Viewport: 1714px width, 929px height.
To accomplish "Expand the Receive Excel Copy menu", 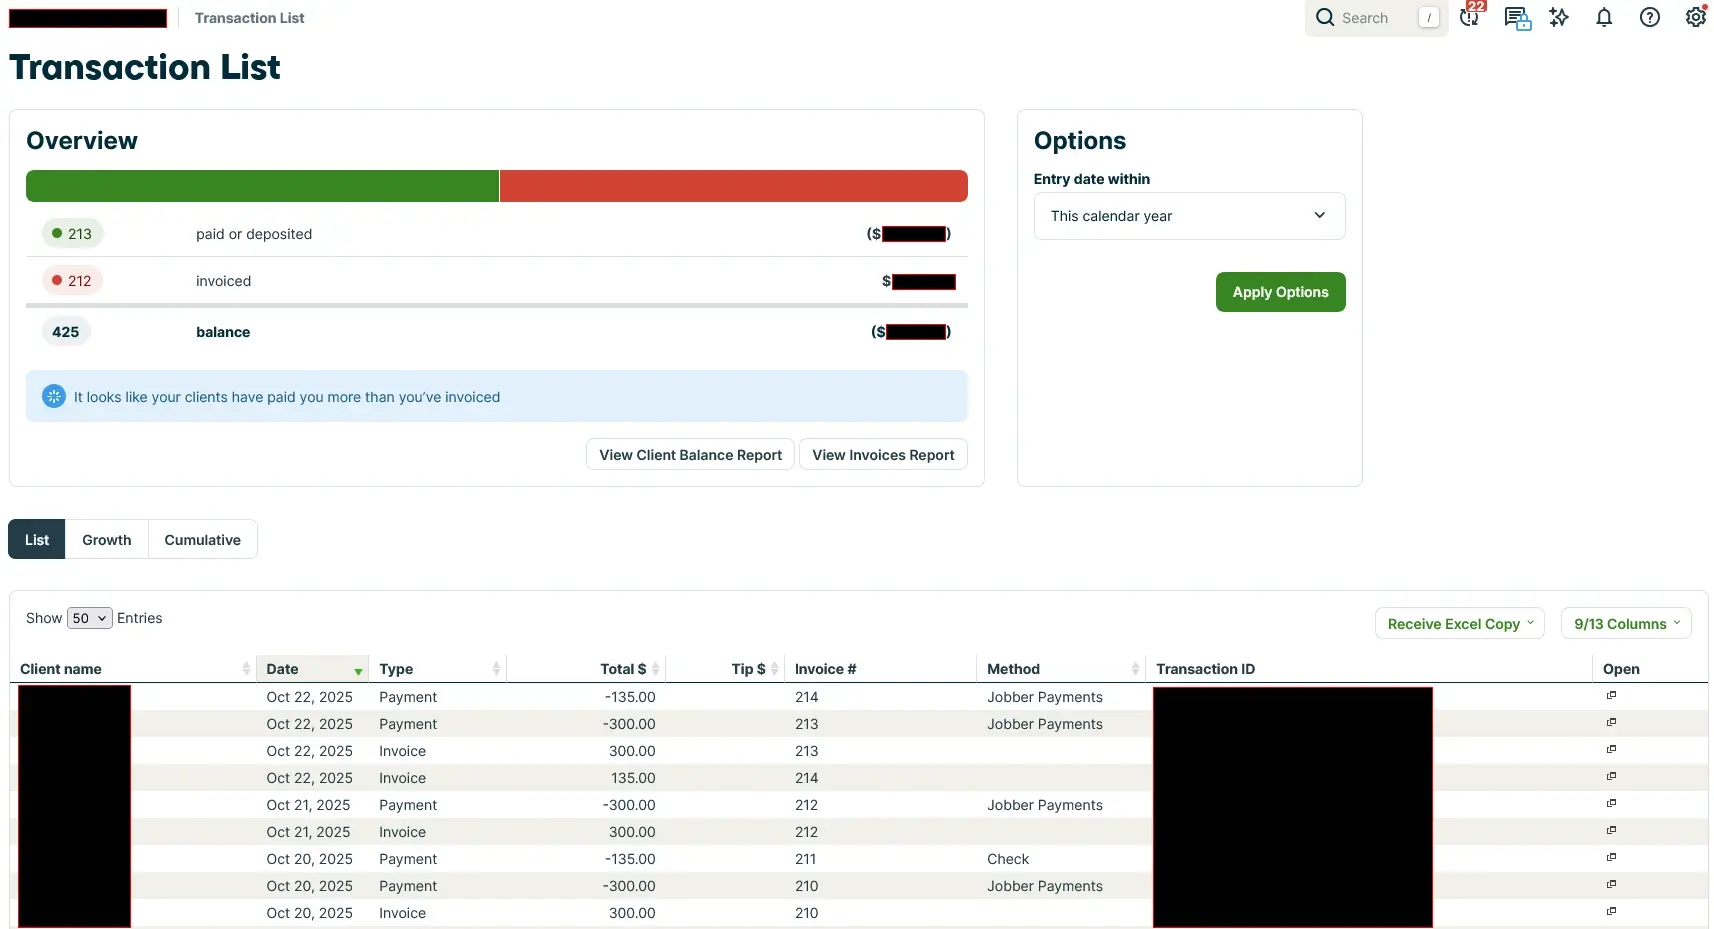I will [x=1459, y=624].
